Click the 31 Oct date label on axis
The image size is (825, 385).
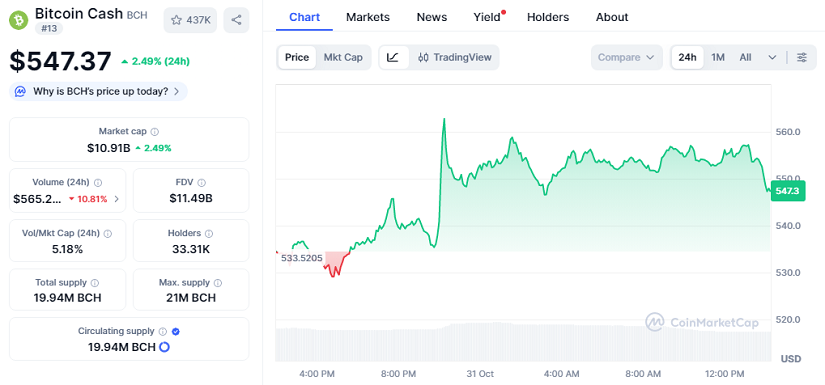[x=480, y=374]
